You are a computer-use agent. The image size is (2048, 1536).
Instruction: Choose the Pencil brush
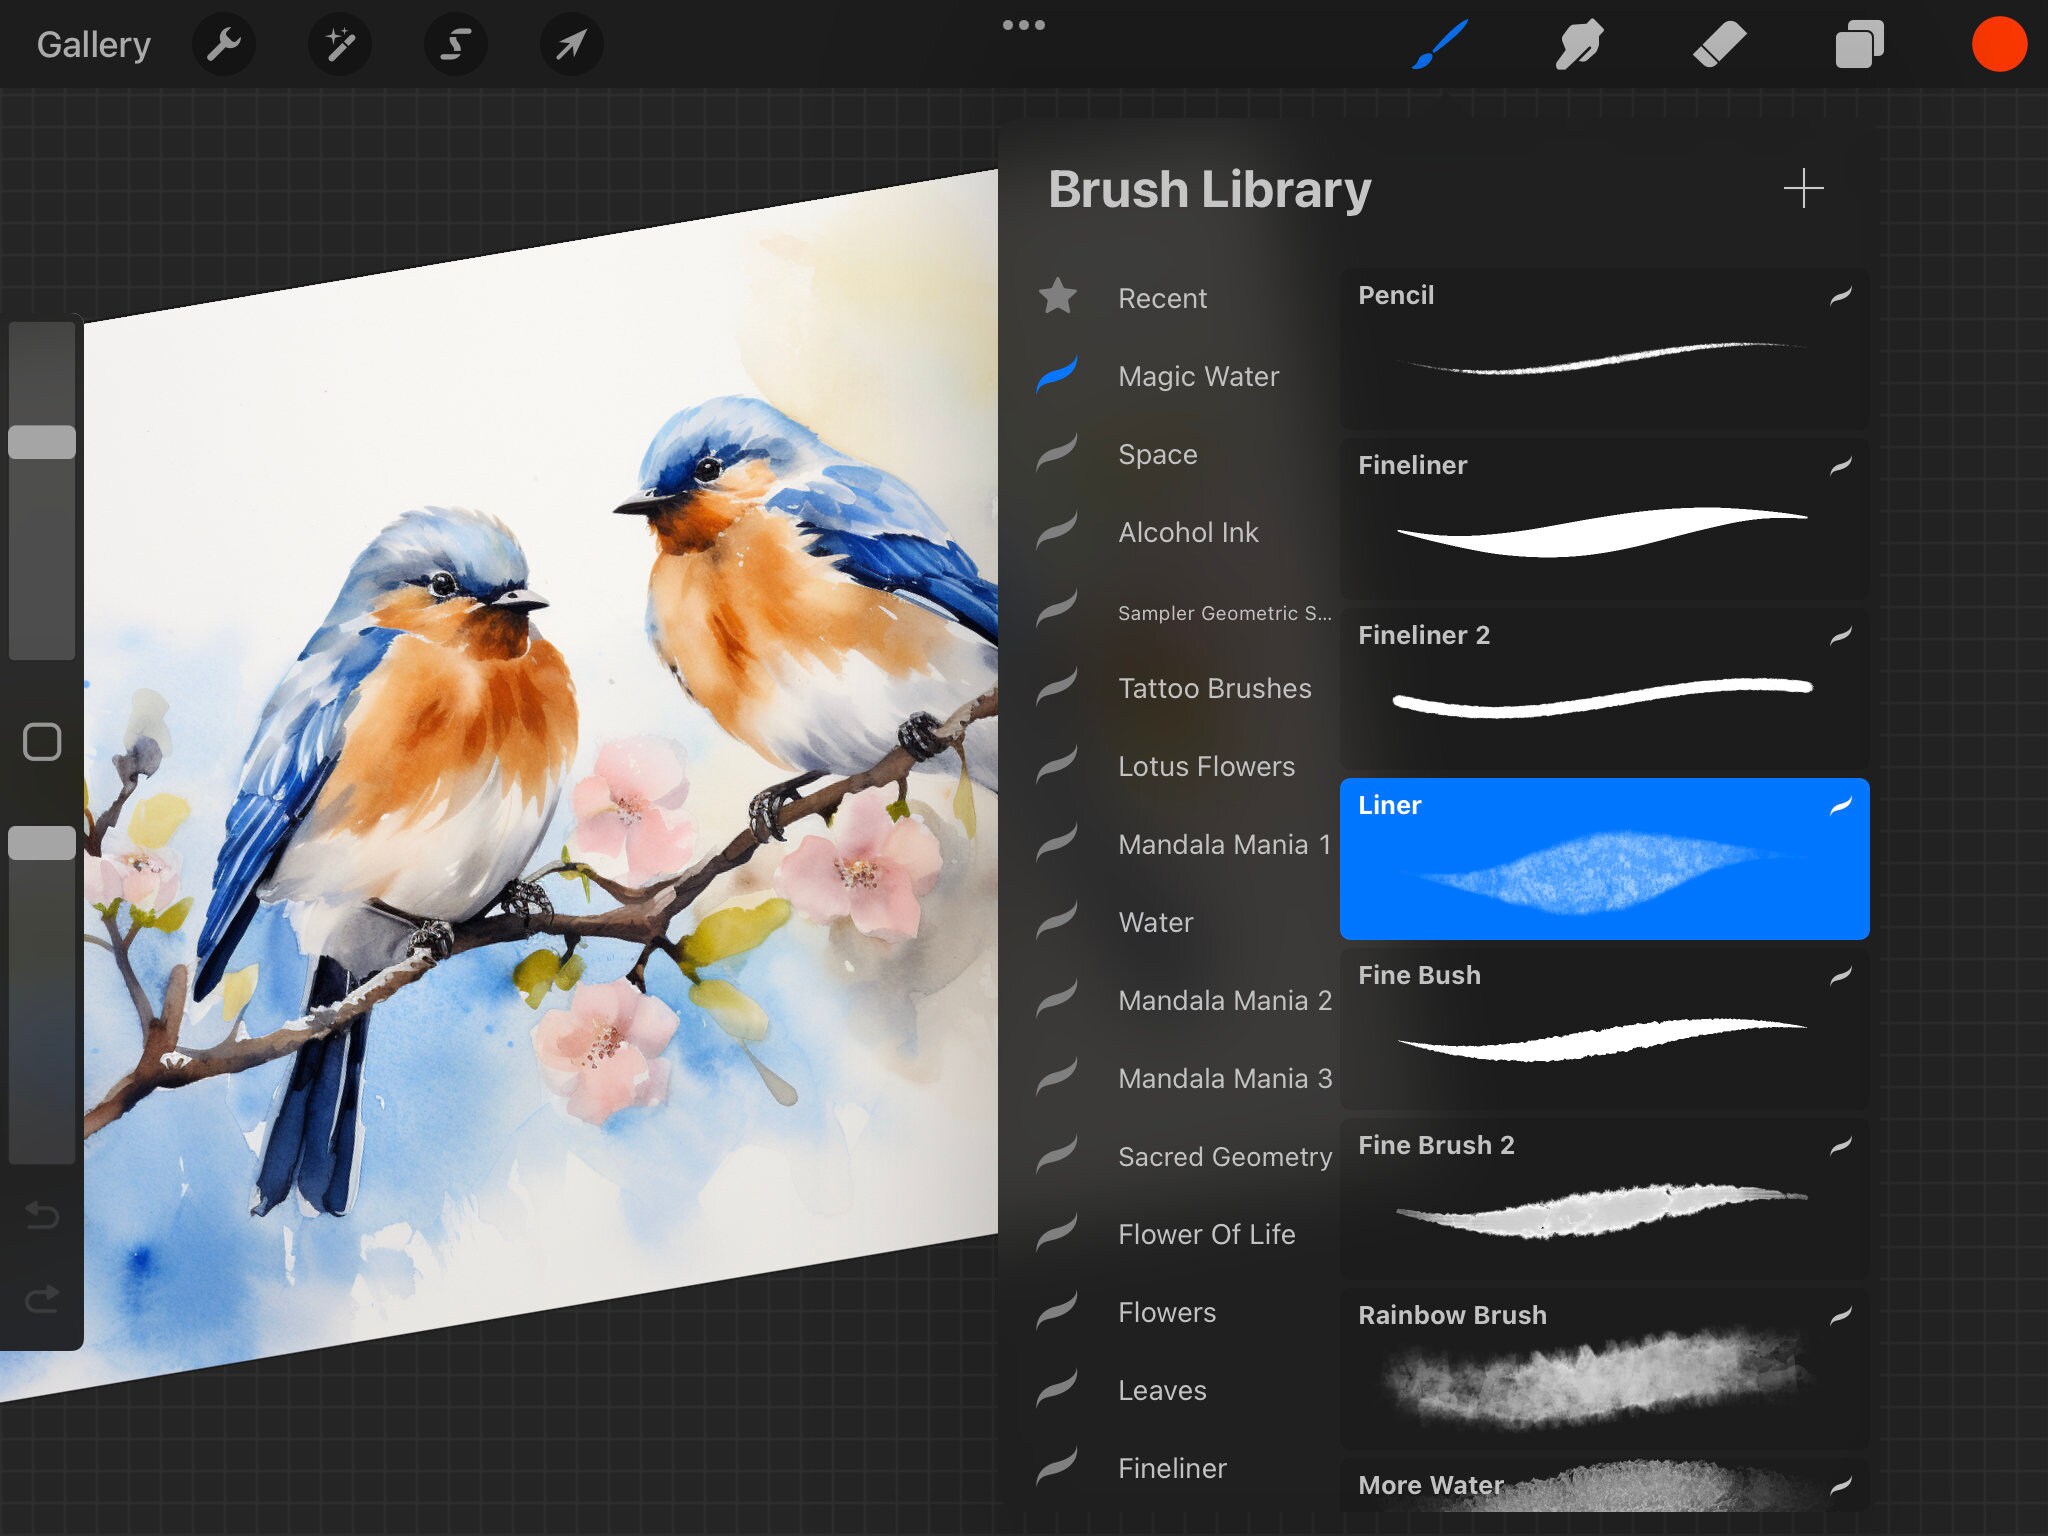[1604, 349]
